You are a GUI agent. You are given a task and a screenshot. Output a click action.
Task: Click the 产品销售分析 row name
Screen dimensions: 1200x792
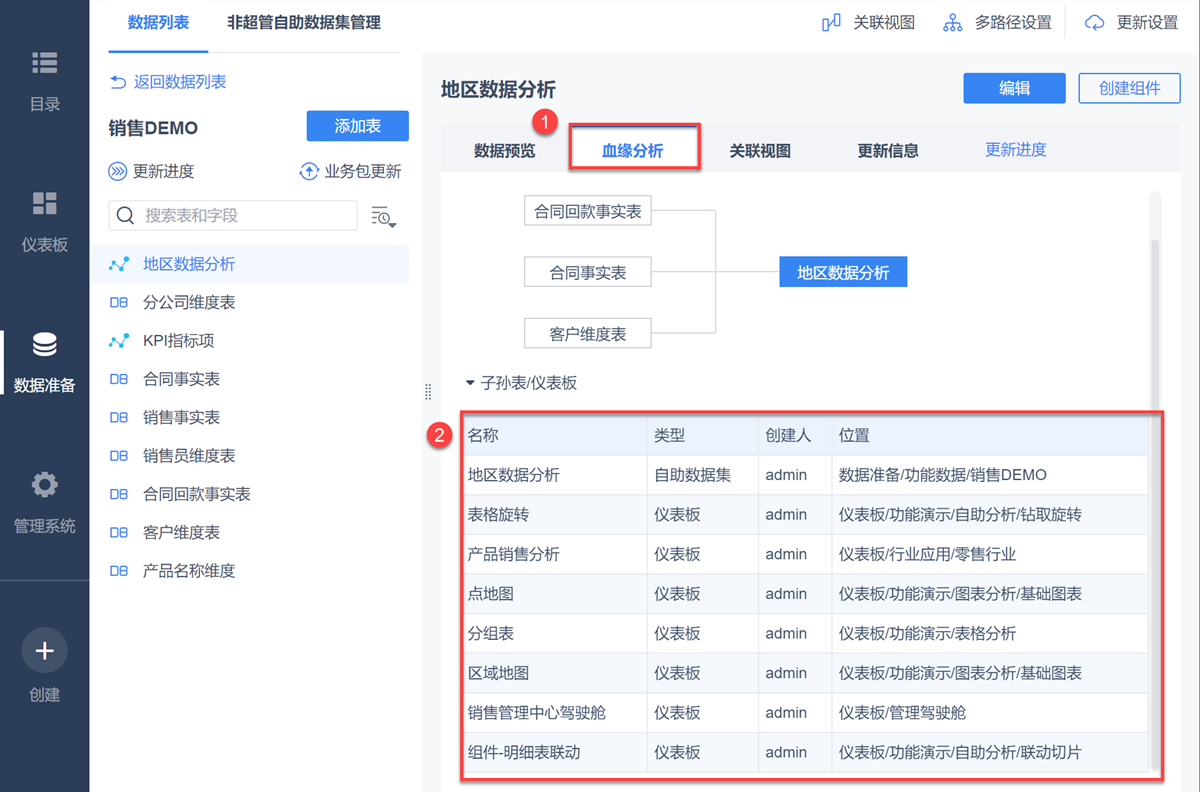pyautogui.click(x=514, y=554)
